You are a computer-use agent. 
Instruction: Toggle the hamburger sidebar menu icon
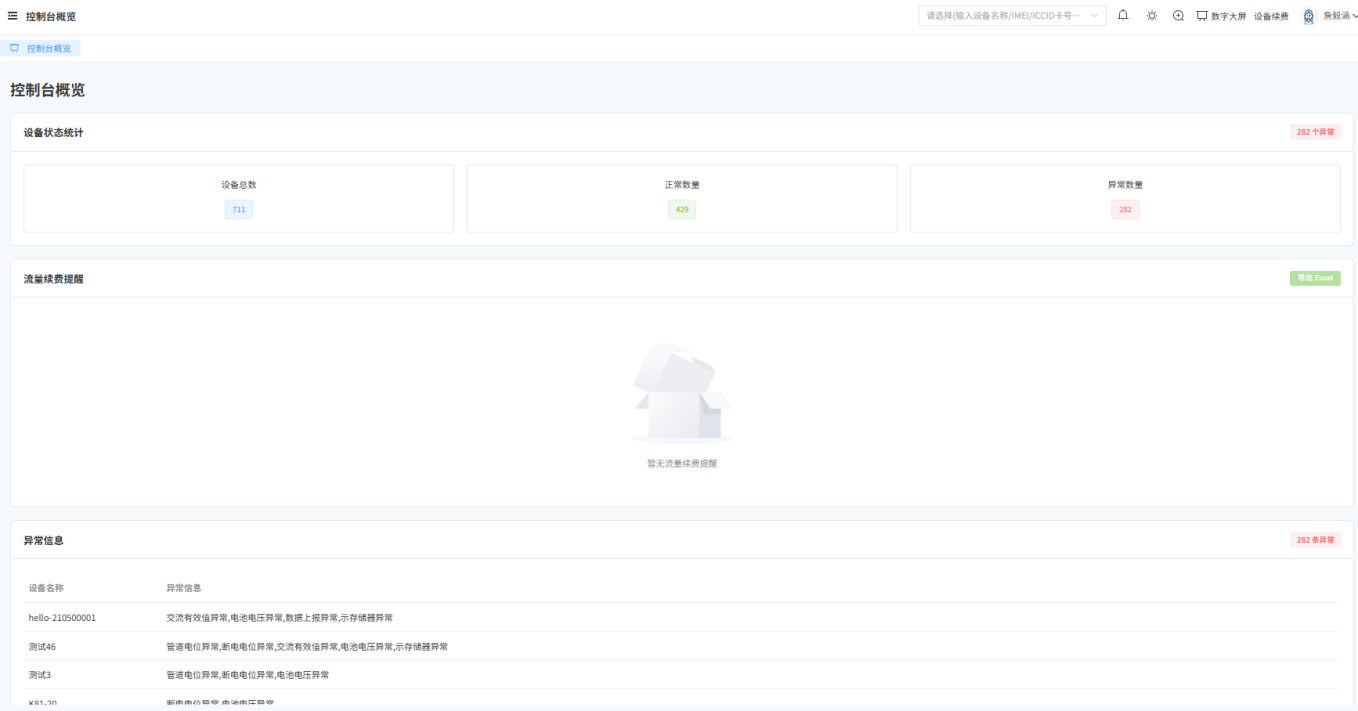[13, 16]
